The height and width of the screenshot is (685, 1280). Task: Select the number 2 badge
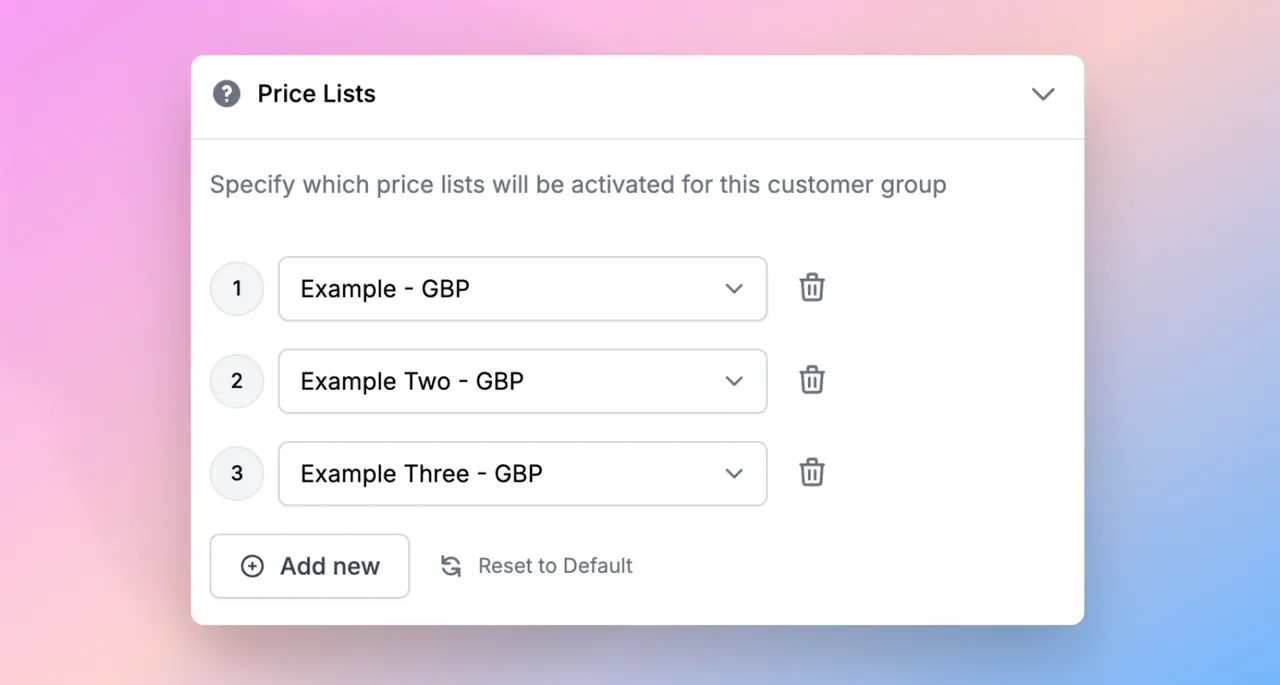pyautogui.click(x=237, y=381)
